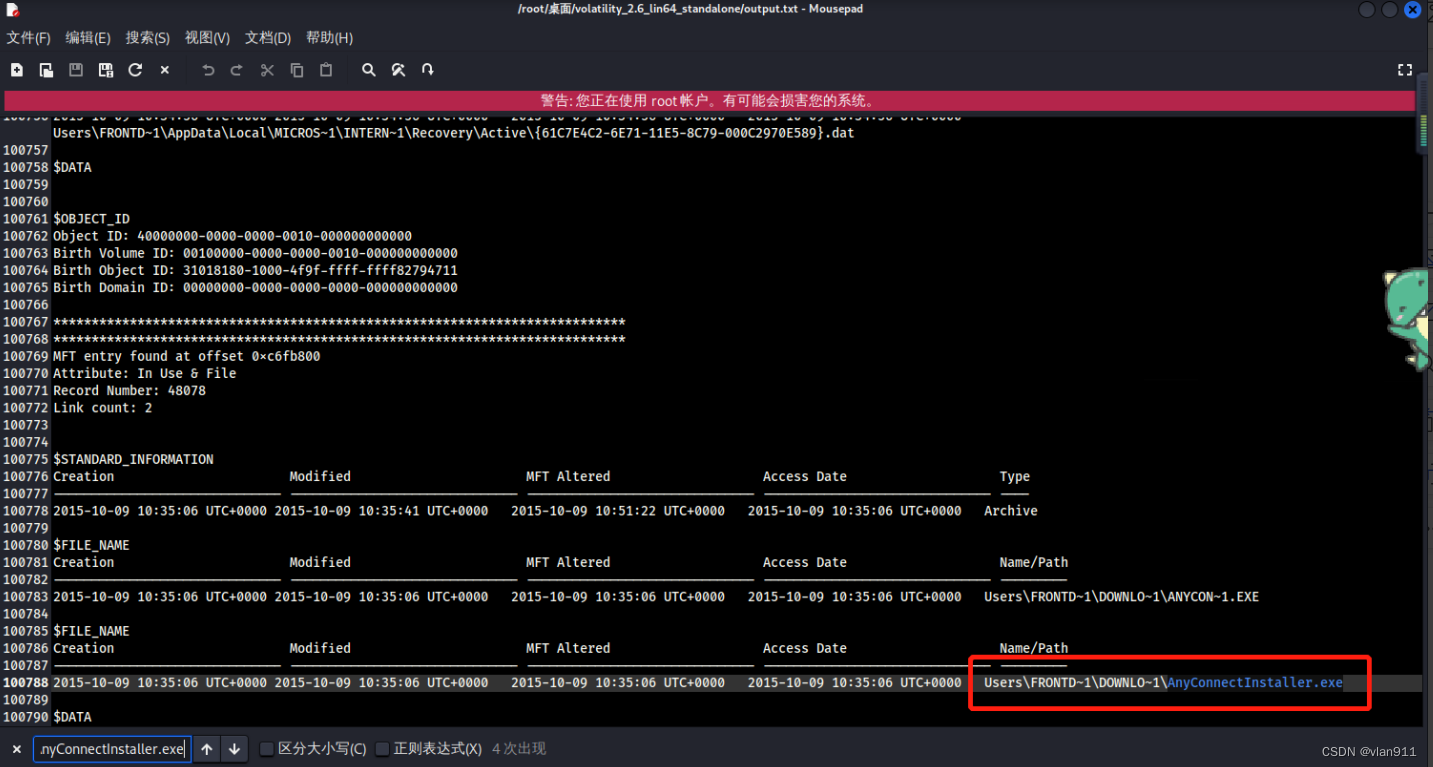
Task: Click the highlighted AnyConnectInstaller.exe text
Action: pos(1254,683)
